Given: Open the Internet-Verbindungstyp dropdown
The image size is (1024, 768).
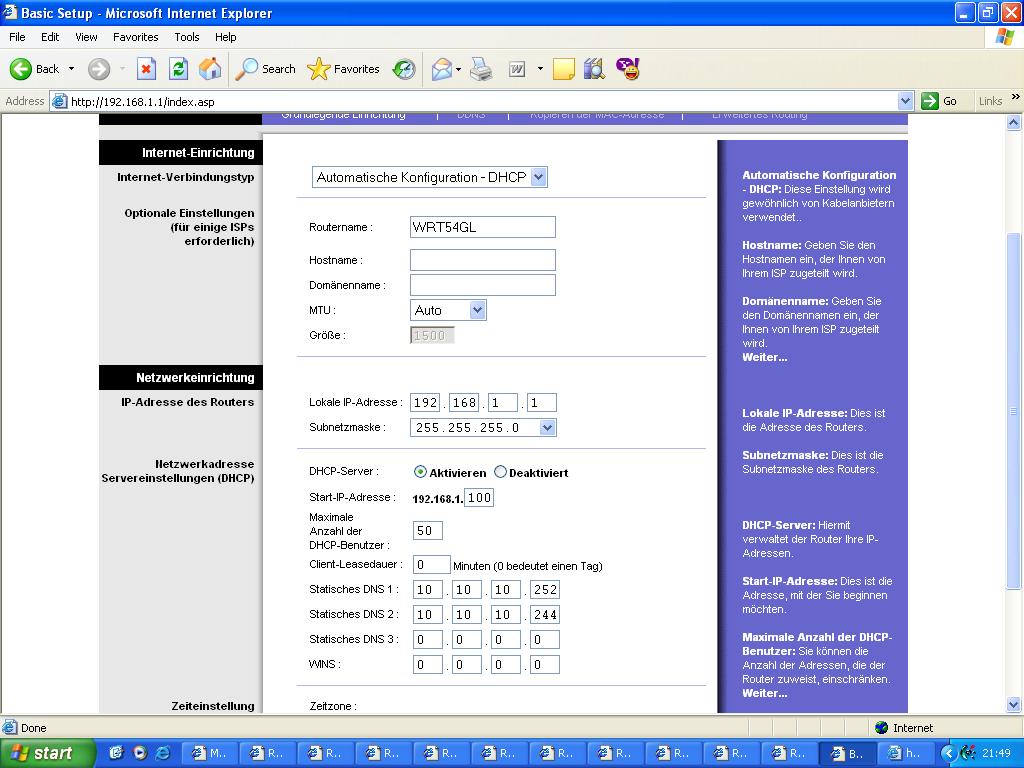Looking at the screenshot, I should 430,177.
